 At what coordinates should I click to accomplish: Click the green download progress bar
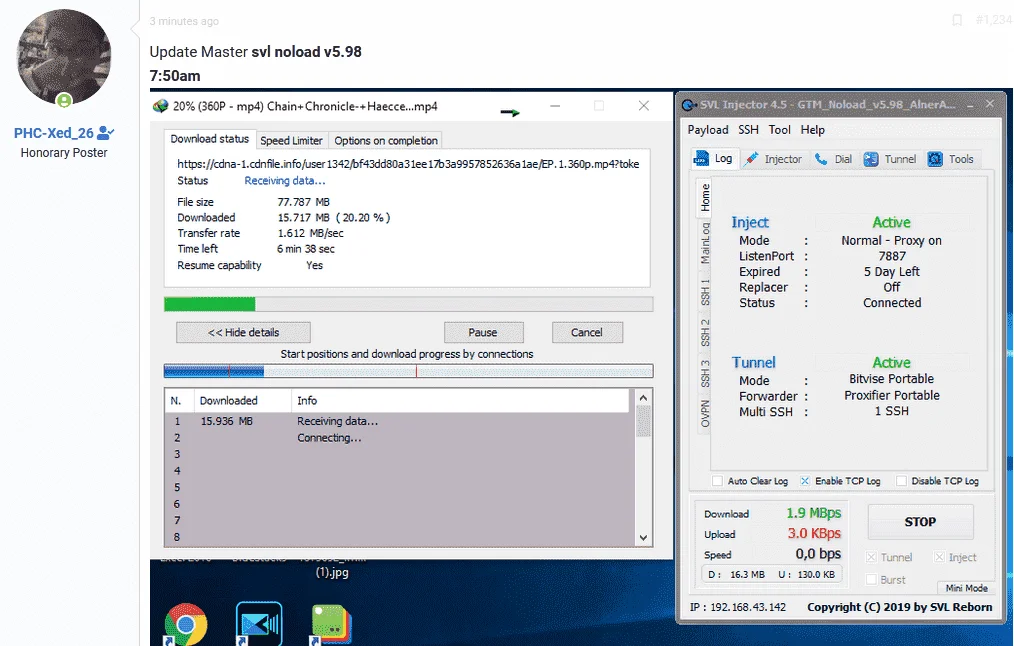[408, 304]
